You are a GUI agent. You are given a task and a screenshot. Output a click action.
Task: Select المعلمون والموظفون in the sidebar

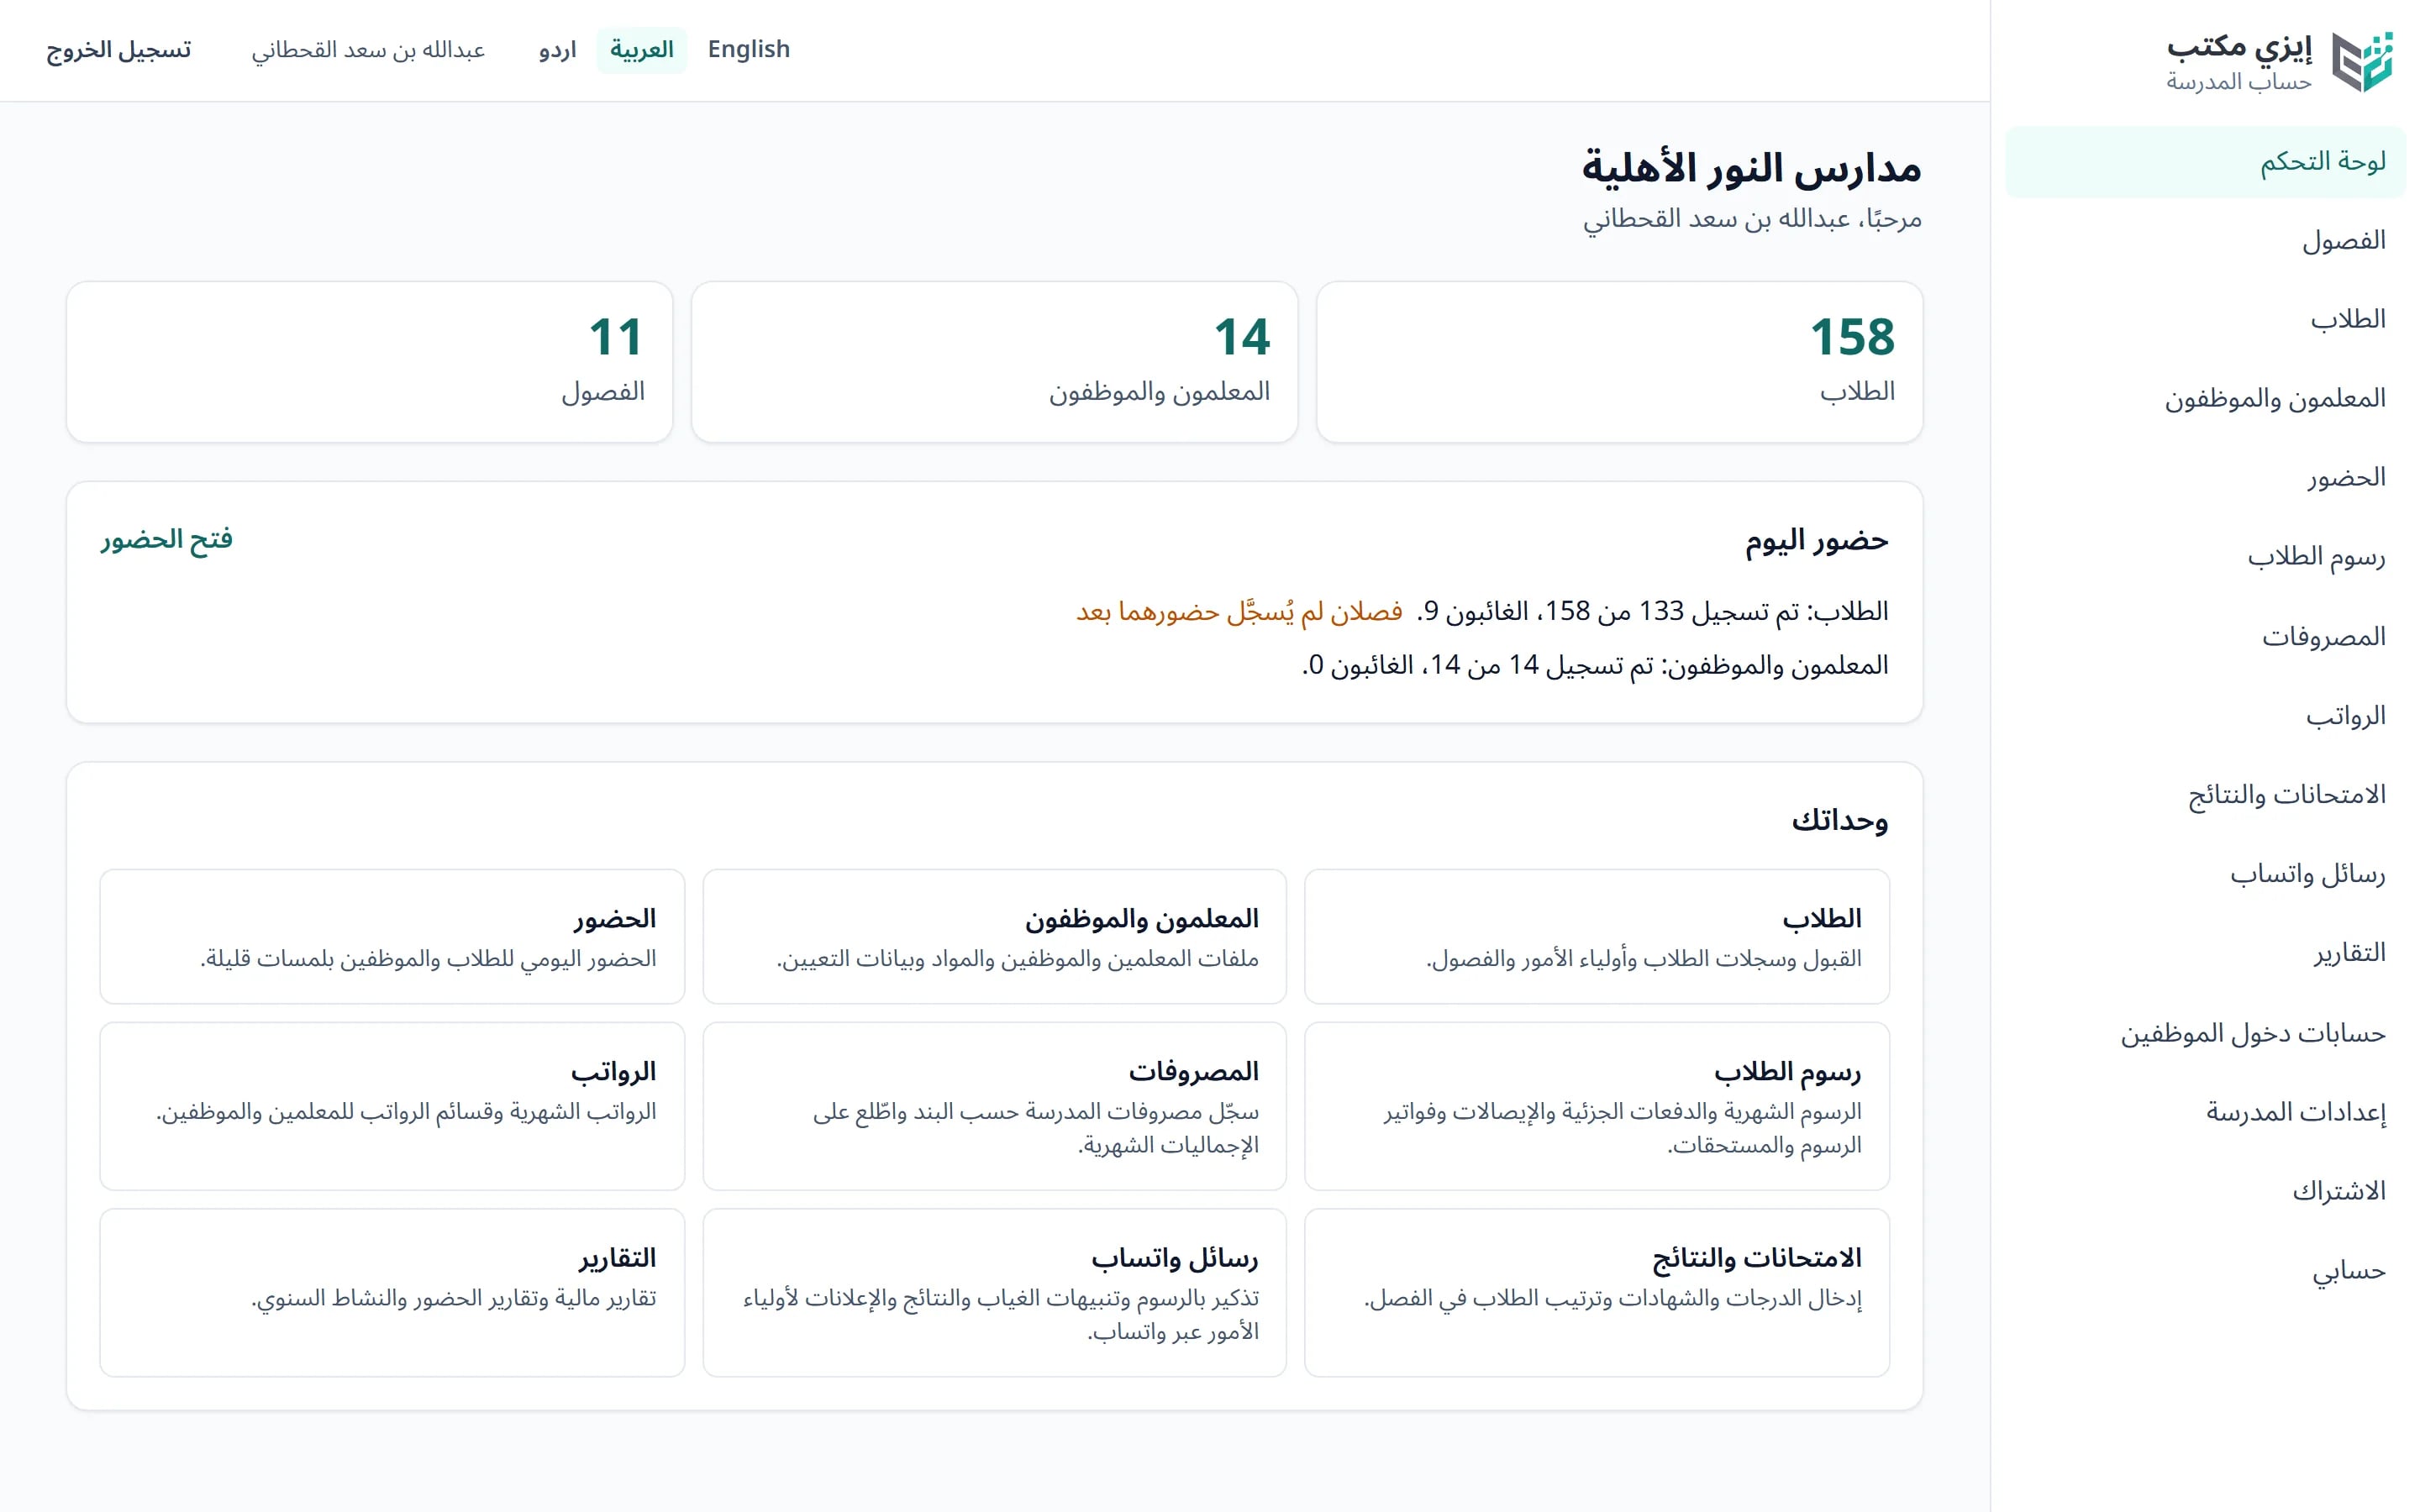point(2205,398)
